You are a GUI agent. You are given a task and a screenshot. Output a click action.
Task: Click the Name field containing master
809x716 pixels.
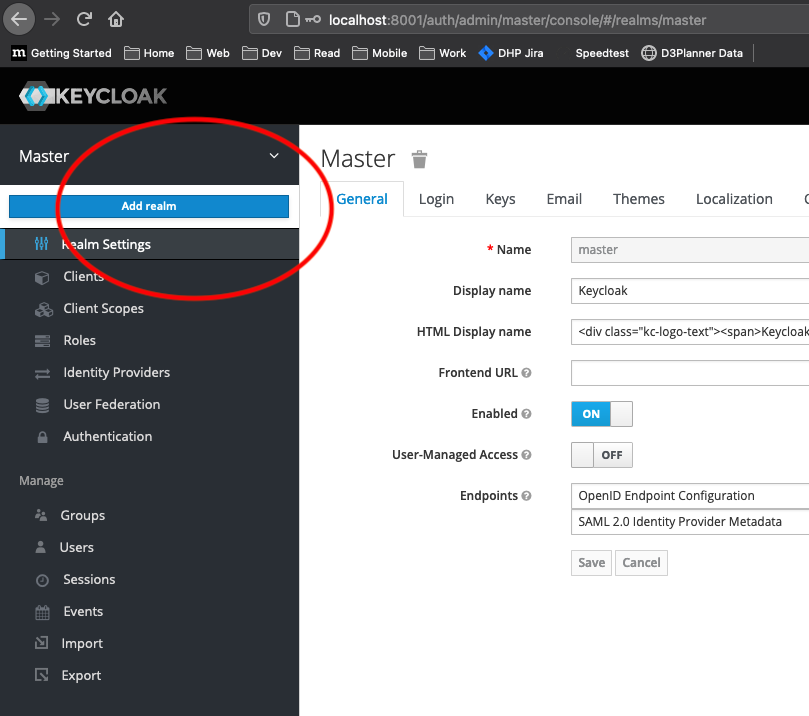coord(690,250)
